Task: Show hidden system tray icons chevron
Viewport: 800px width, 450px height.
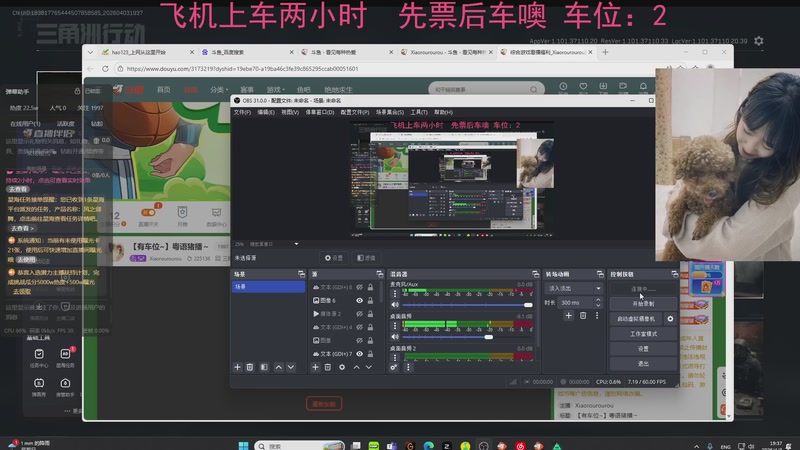Action: pos(696,446)
